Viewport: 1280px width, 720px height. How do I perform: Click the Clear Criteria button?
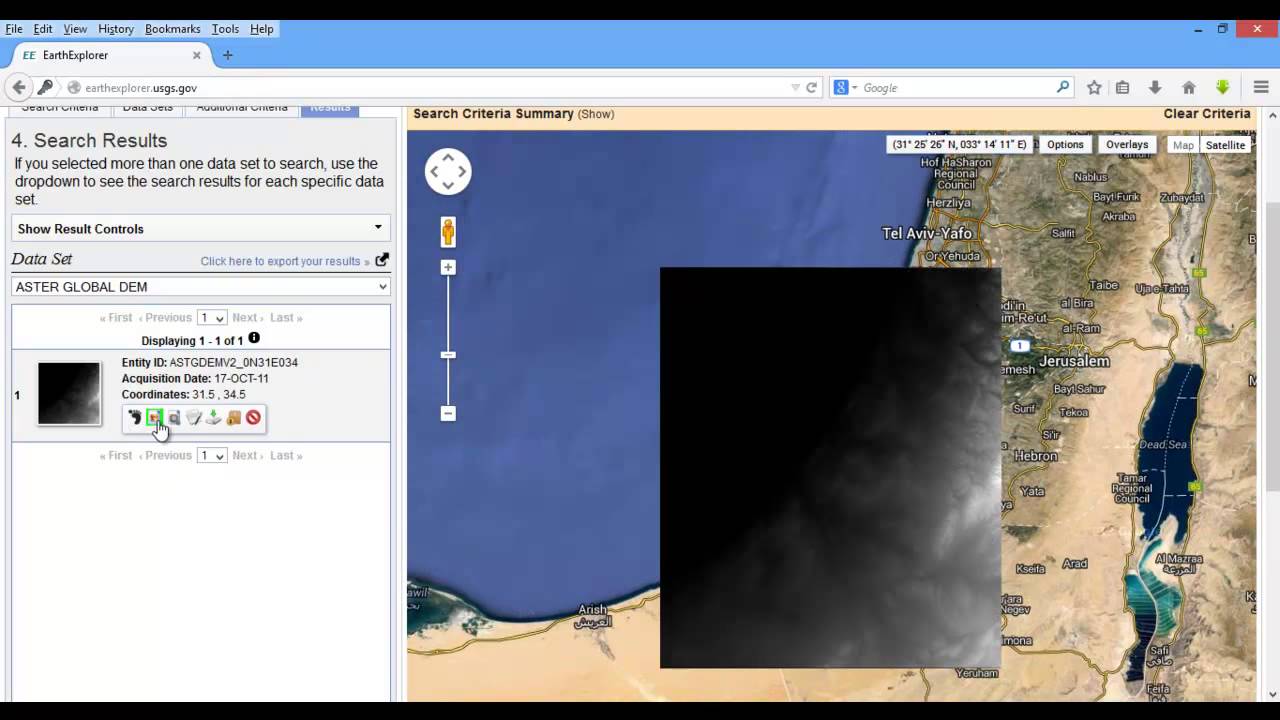[1207, 114]
